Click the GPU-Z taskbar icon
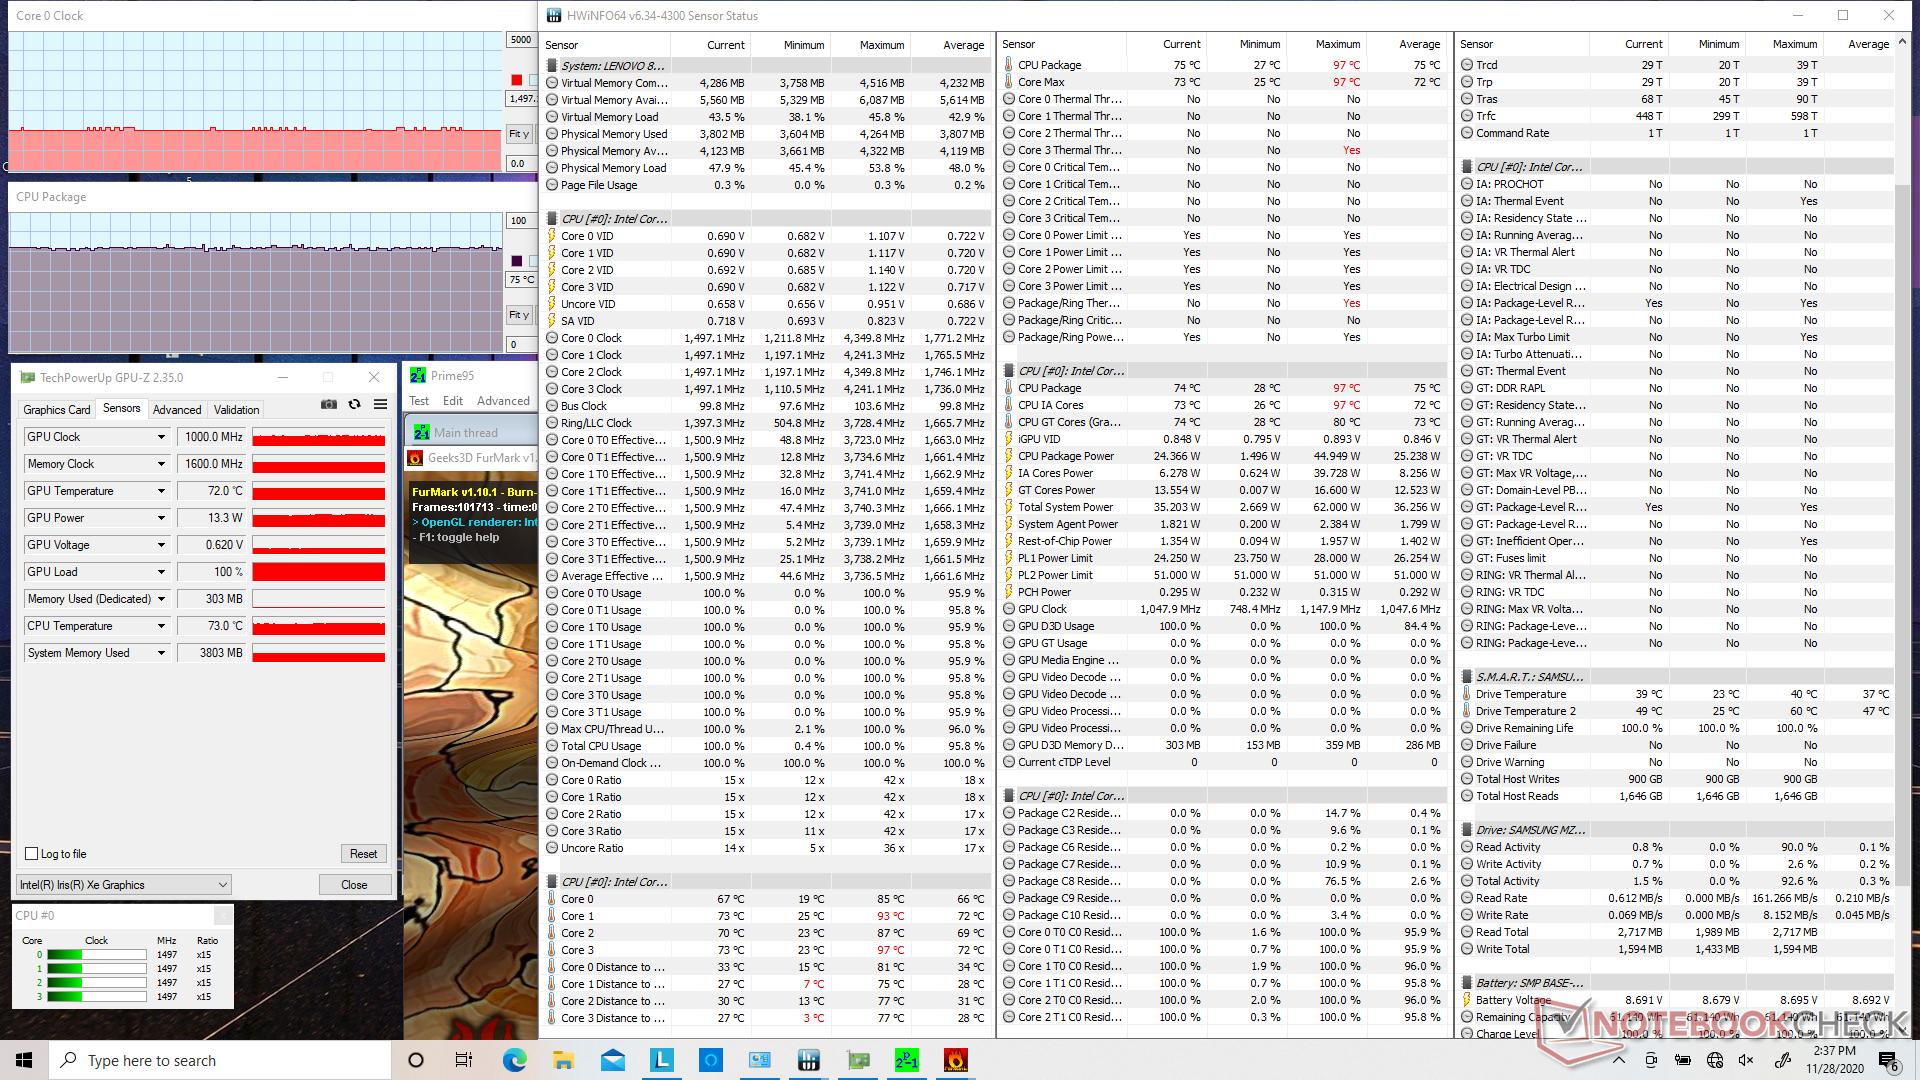The image size is (1920, 1080). point(857,1060)
